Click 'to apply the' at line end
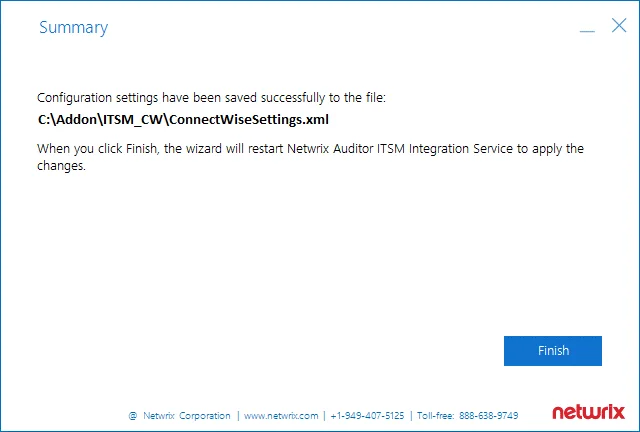This screenshot has height=432, width=640. 550,149
